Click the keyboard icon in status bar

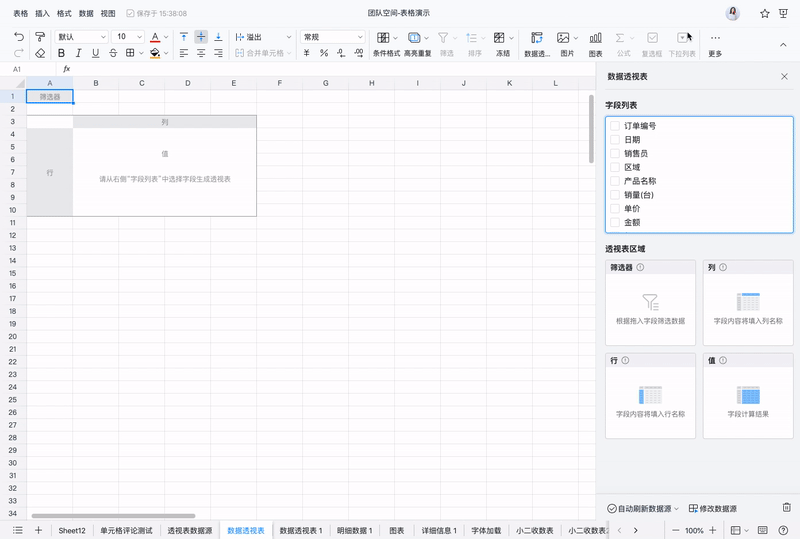pos(762,530)
